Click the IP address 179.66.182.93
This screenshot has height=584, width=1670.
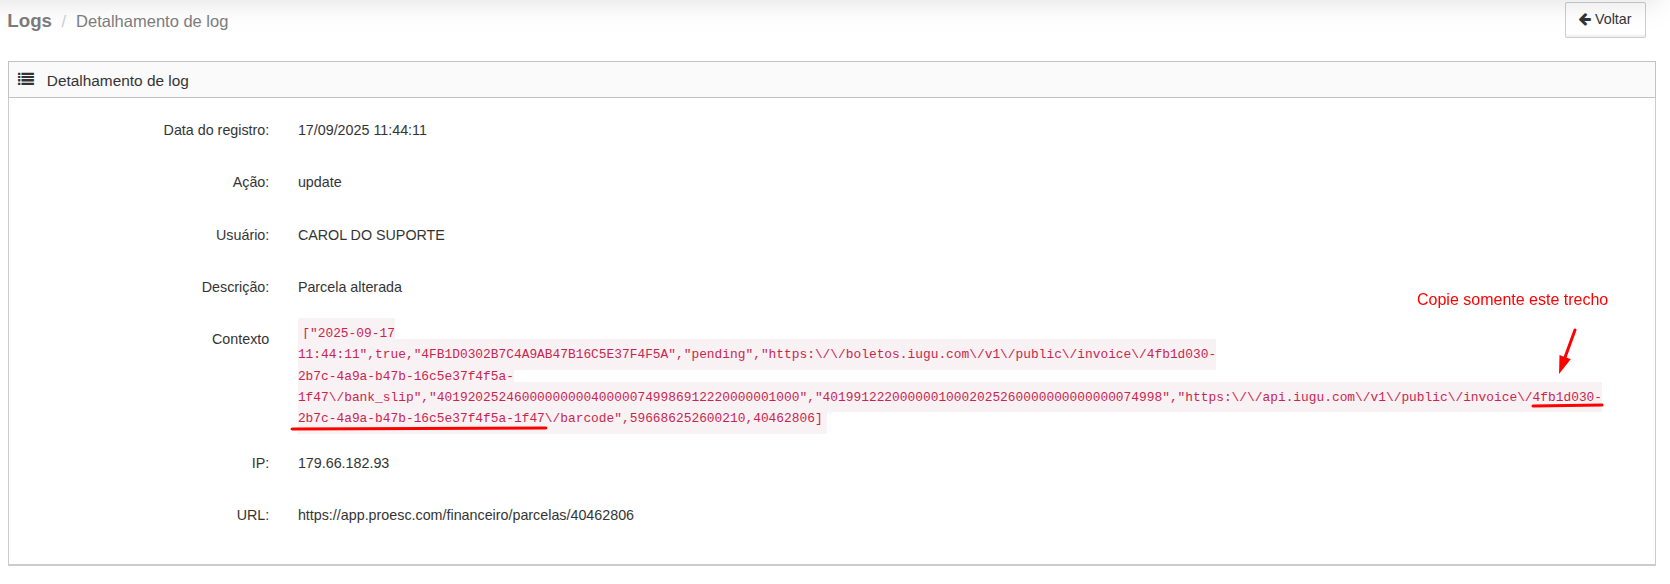343,463
